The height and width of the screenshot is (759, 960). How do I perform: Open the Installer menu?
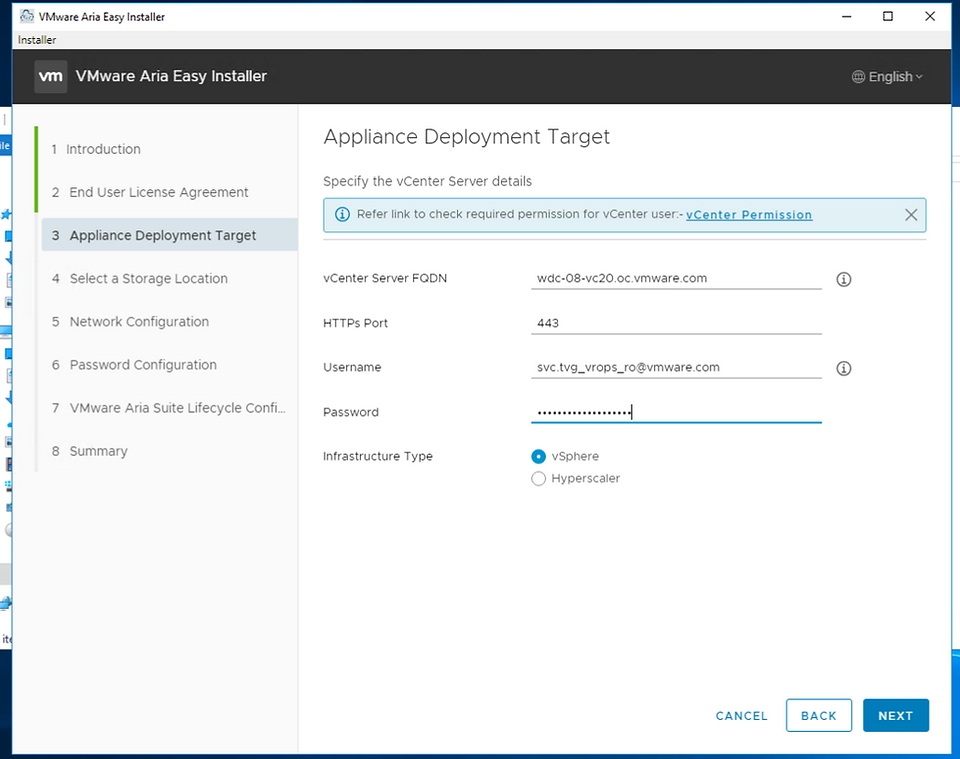pyautogui.click(x=37, y=40)
